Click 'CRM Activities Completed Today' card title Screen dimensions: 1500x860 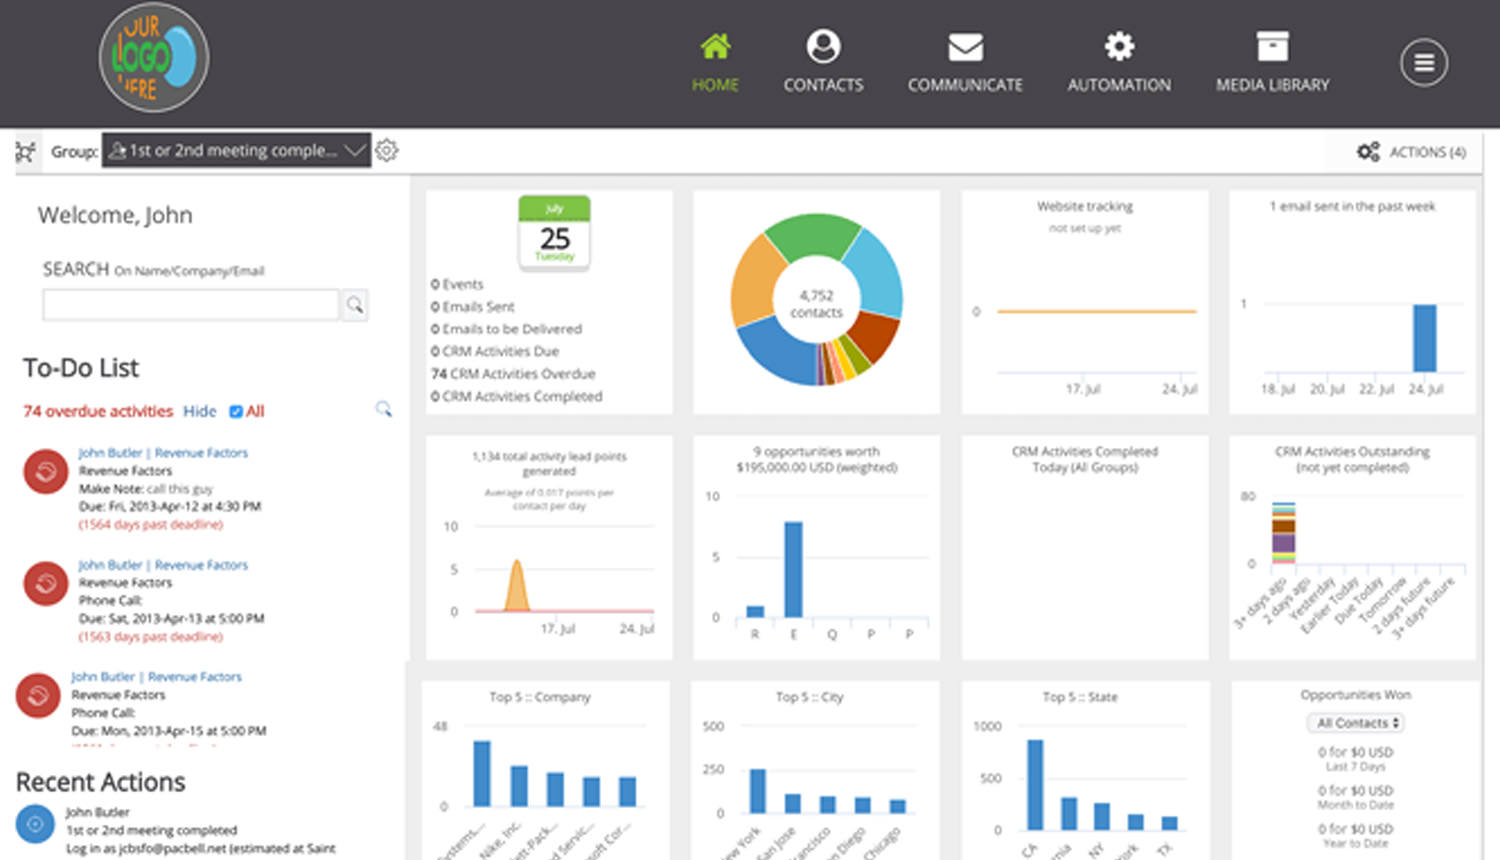point(1085,460)
